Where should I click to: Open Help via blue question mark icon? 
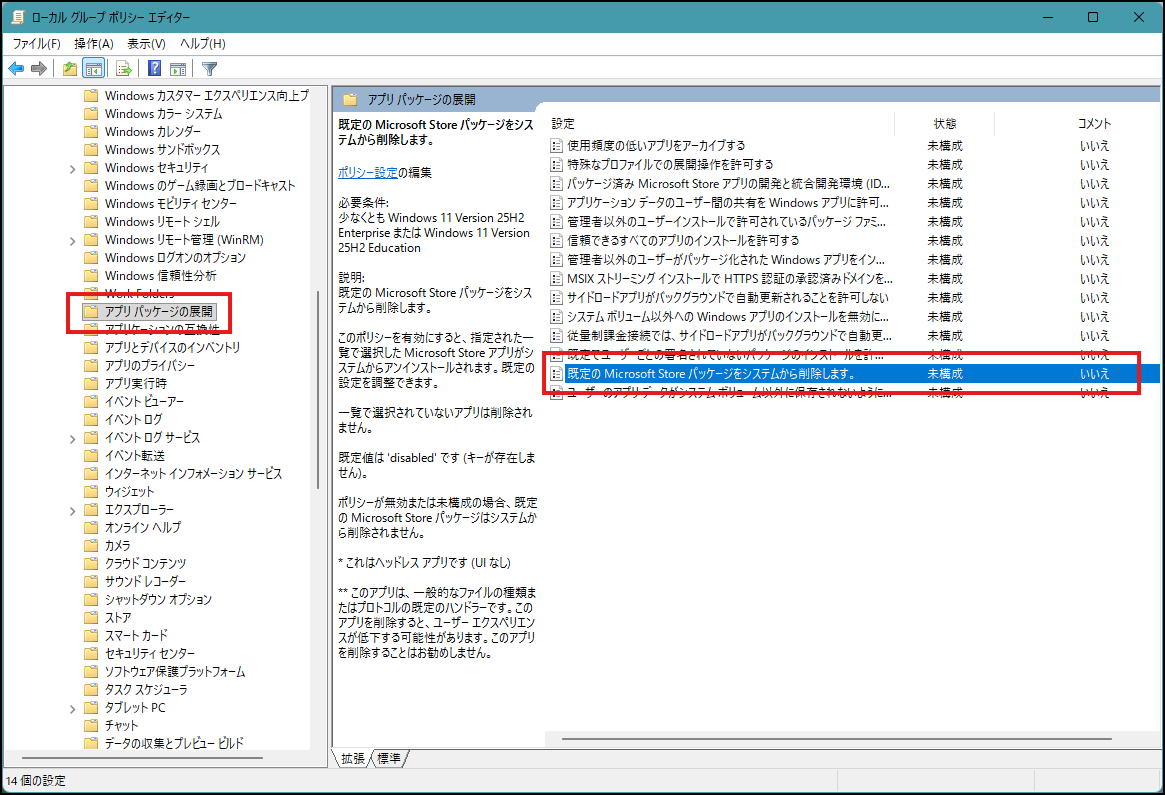tap(154, 69)
